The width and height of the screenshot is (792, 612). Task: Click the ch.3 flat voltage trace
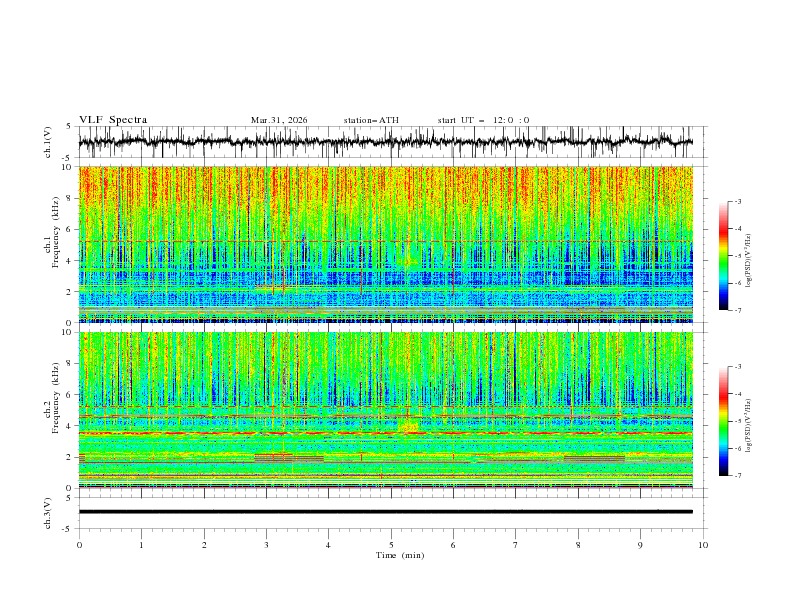(386, 512)
